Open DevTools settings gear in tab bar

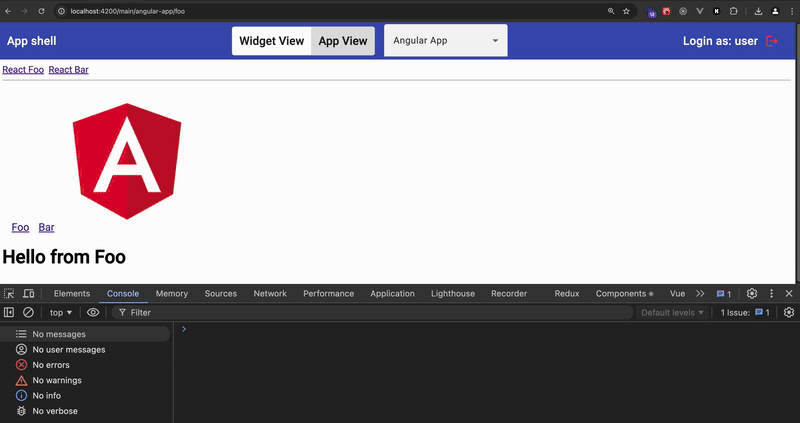pyautogui.click(x=752, y=293)
